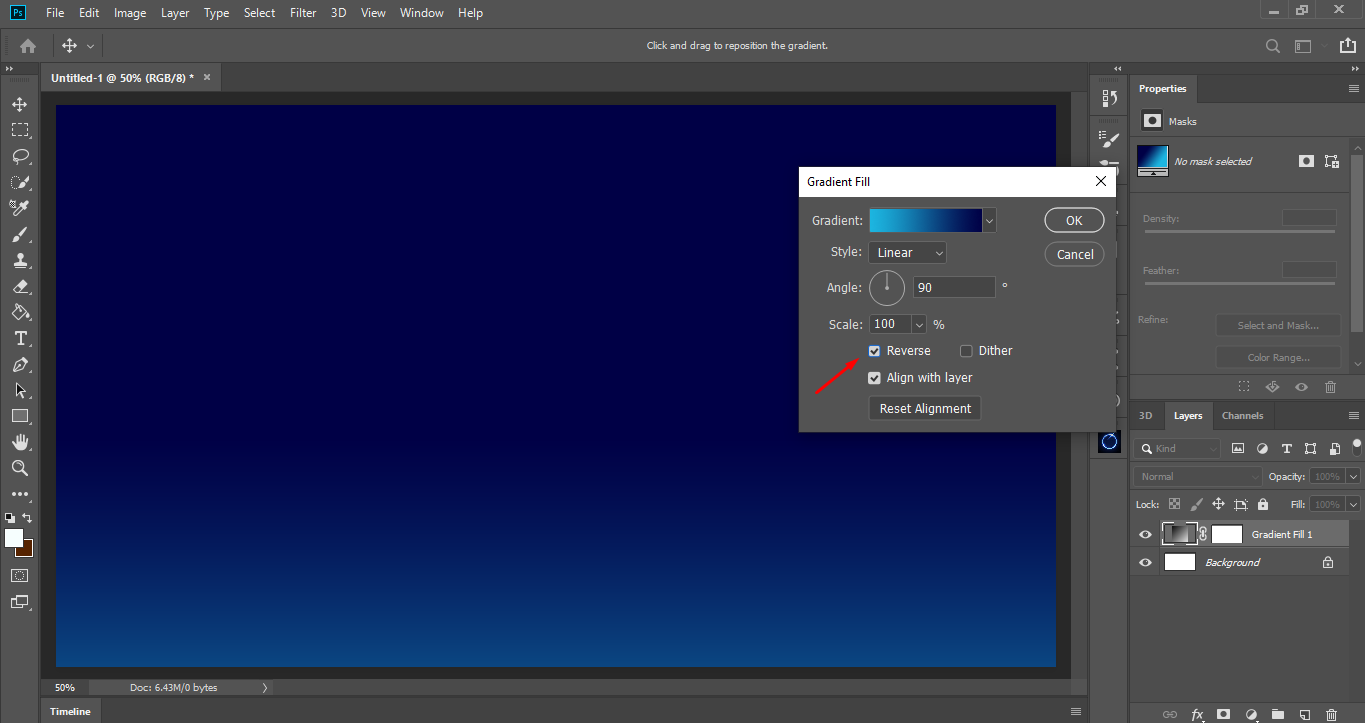Create new fill or adjustment layer
The height and width of the screenshot is (723, 1365).
click(x=1251, y=715)
